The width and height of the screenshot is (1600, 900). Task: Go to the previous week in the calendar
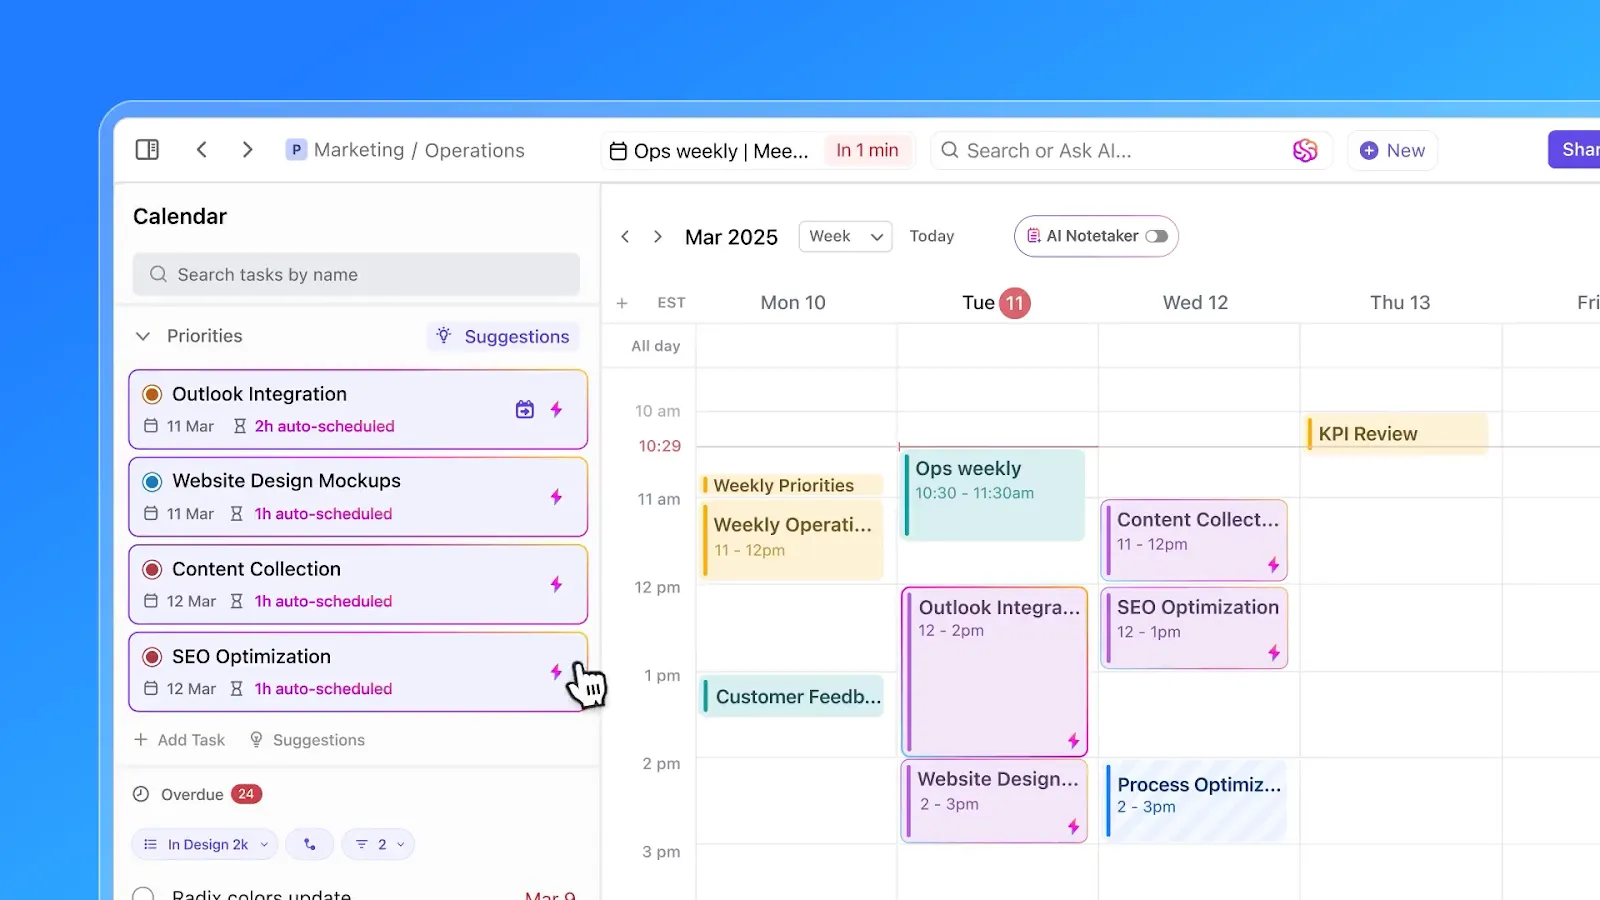(625, 237)
